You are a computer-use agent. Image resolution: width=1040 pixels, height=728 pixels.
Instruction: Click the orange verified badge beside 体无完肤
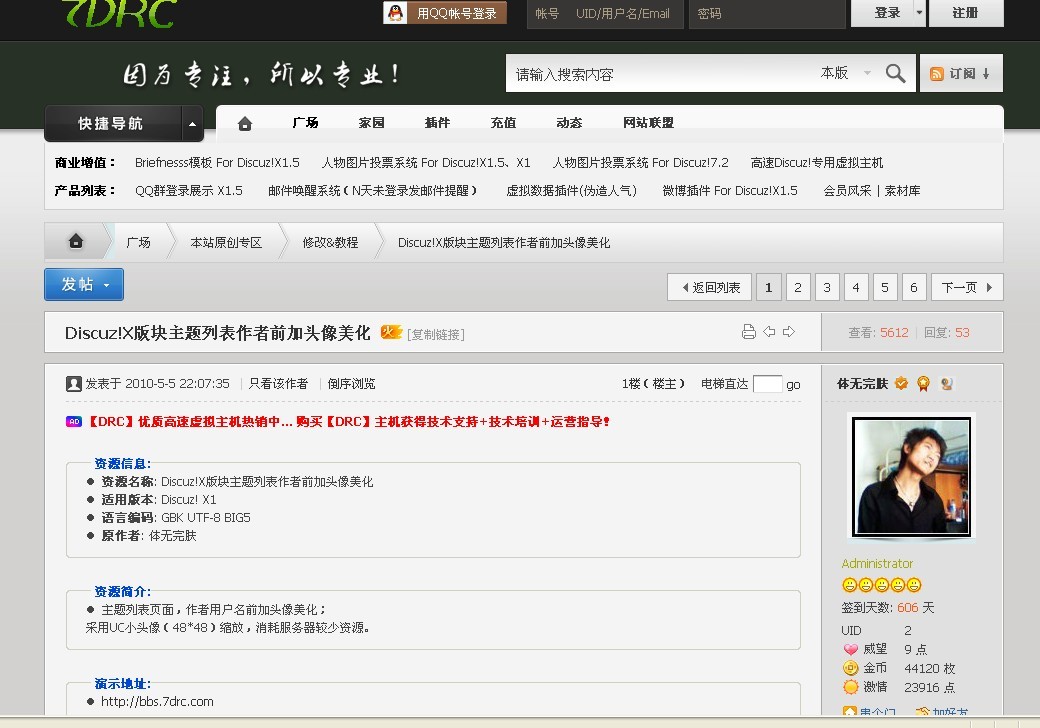(x=901, y=383)
